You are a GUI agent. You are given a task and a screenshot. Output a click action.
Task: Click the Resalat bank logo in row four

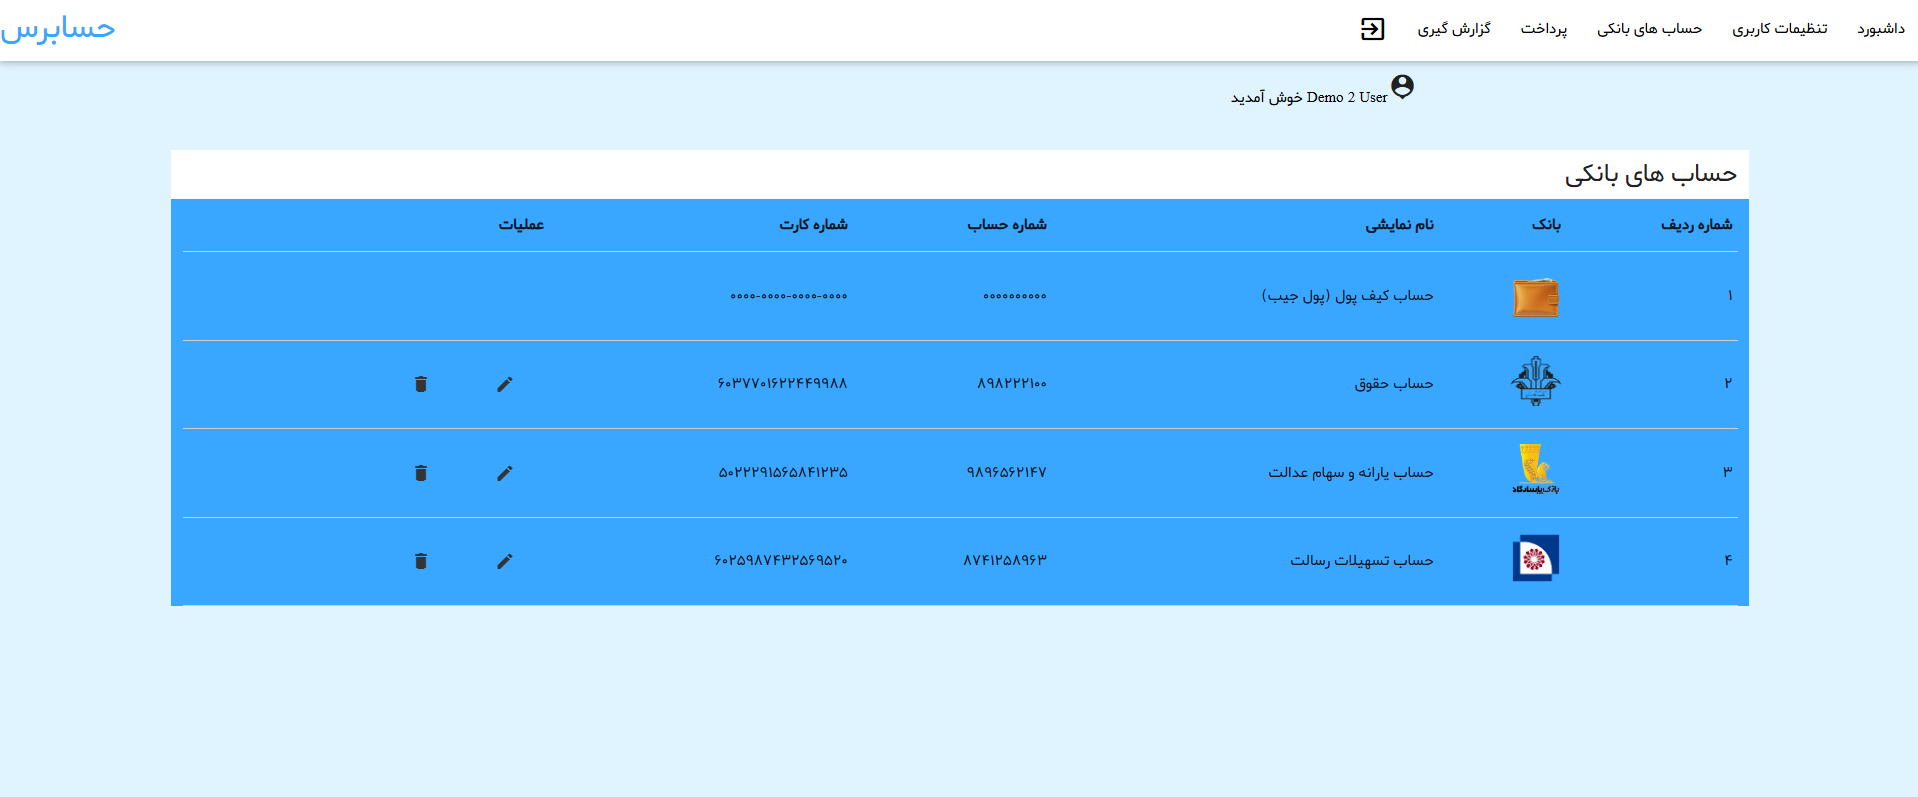coord(1535,558)
